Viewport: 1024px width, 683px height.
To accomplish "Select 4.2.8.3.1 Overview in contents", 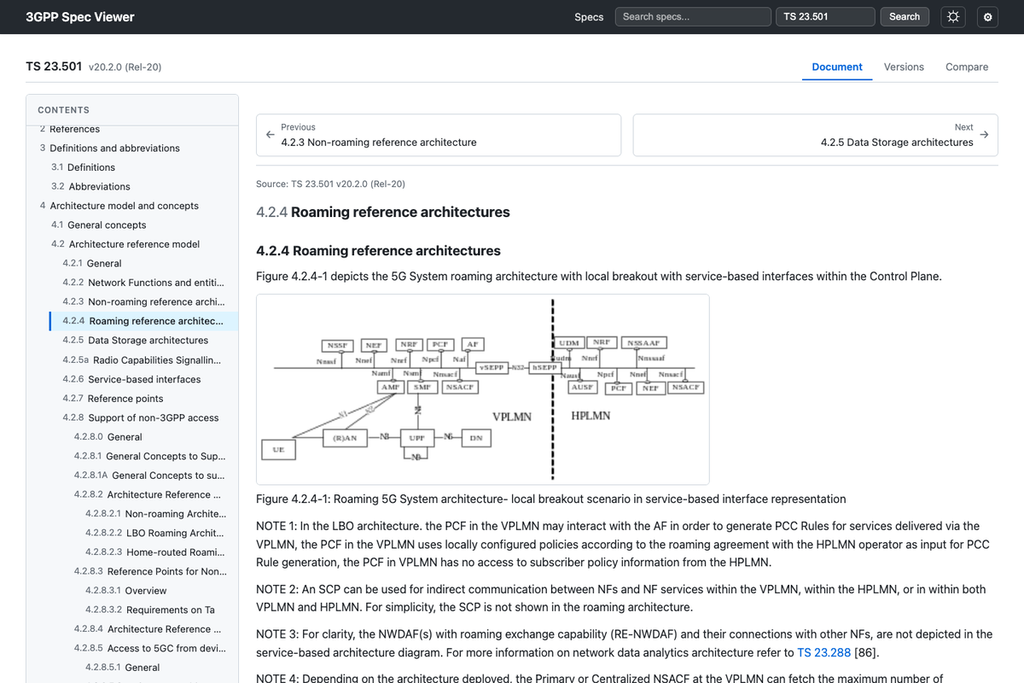I will pos(125,590).
